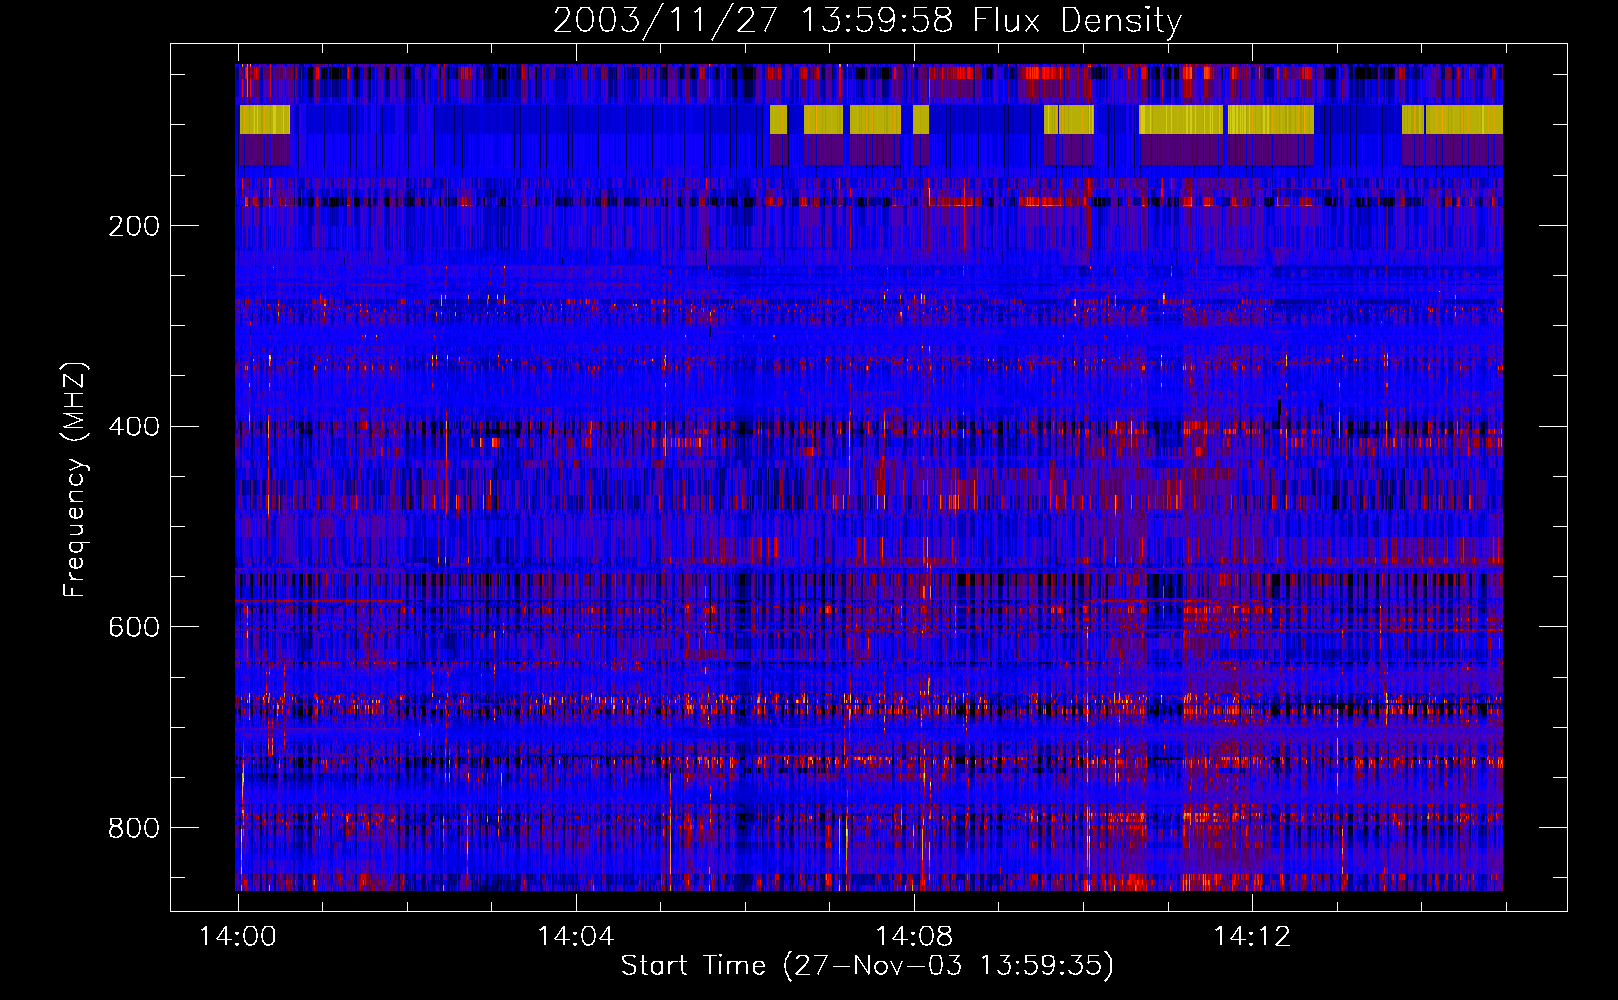Screen dimensions: 1618x1000
Task: Click the 14:08 time tick label
Action: (914, 937)
